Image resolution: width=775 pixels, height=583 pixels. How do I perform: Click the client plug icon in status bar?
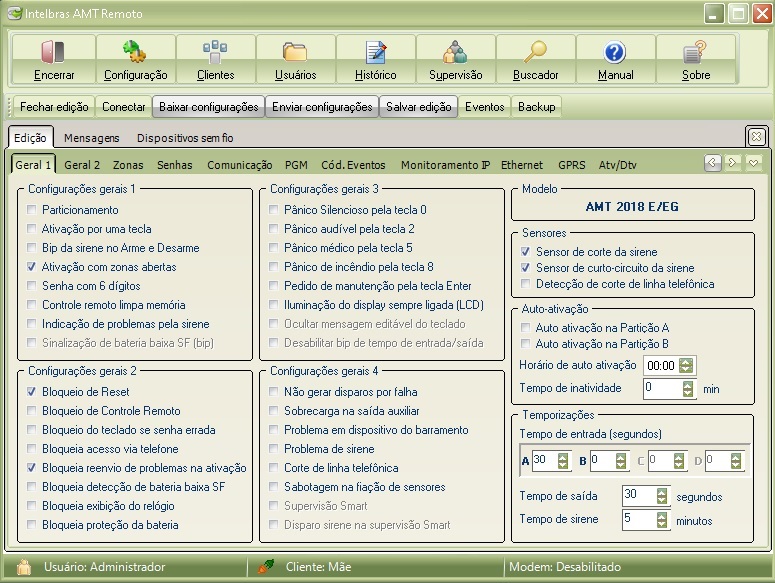(266, 566)
